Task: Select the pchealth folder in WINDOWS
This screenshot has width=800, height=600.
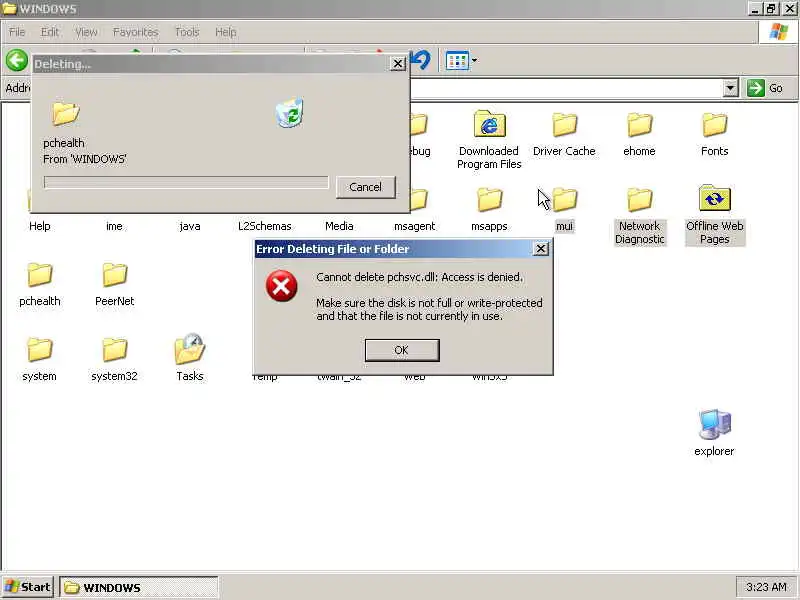Action: tap(40, 284)
